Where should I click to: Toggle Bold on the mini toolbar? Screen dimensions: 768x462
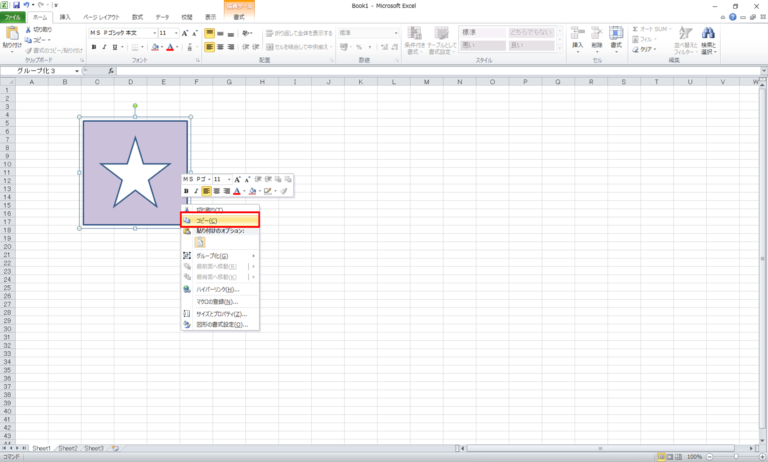tap(186, 191)
